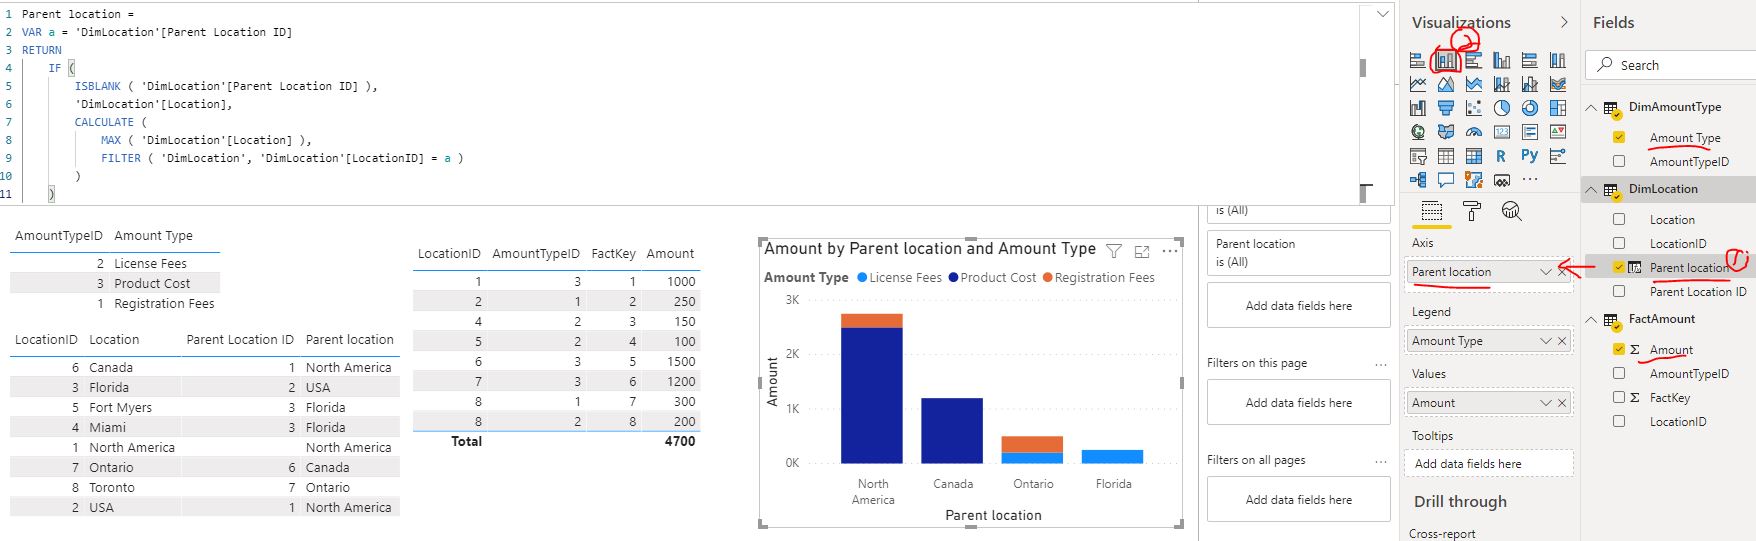
Task: Select the matrix visual
Action: 1474,155
